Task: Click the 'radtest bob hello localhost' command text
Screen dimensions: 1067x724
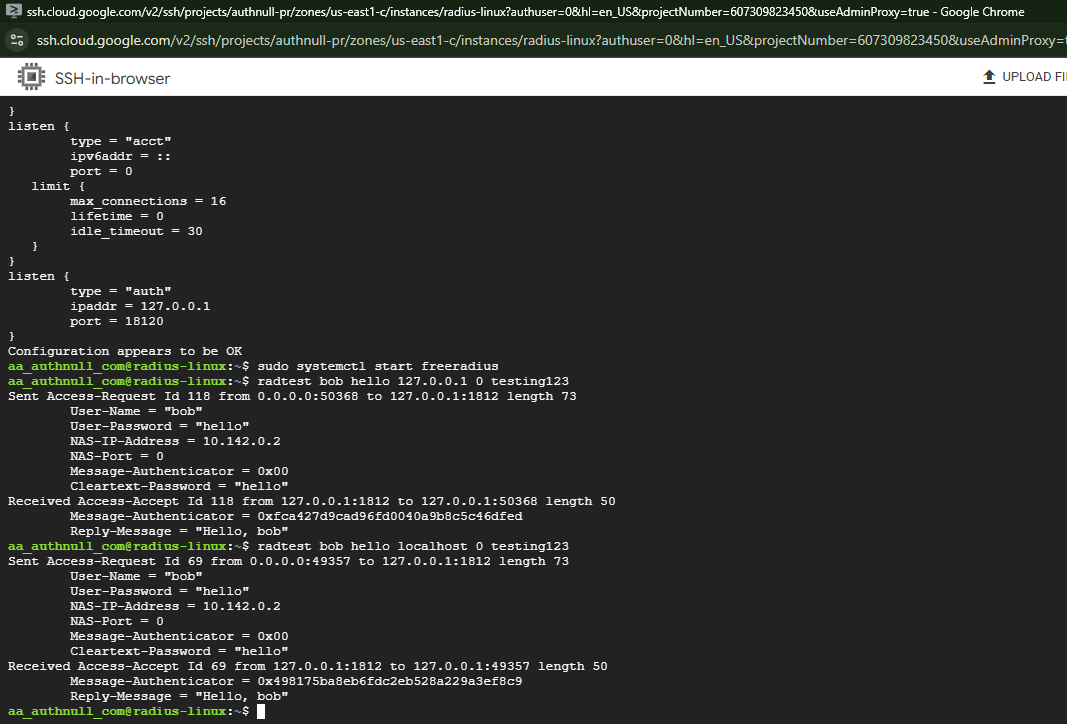Action: 412,546
